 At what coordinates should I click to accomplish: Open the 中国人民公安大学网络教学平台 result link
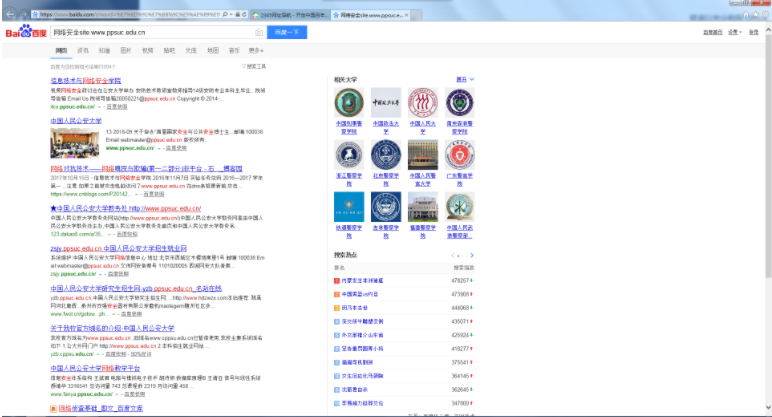tap(95, 368)
